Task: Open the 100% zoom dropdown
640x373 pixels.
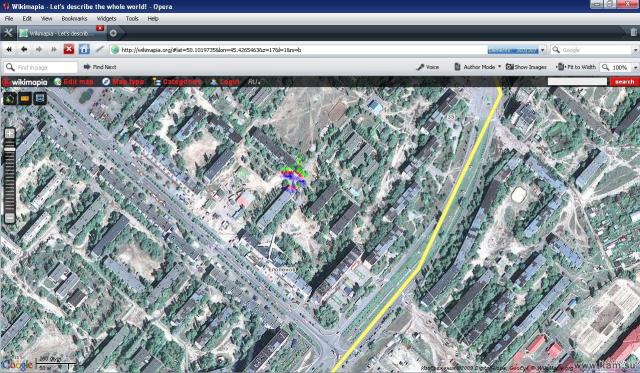Action: tap(635, 67)
